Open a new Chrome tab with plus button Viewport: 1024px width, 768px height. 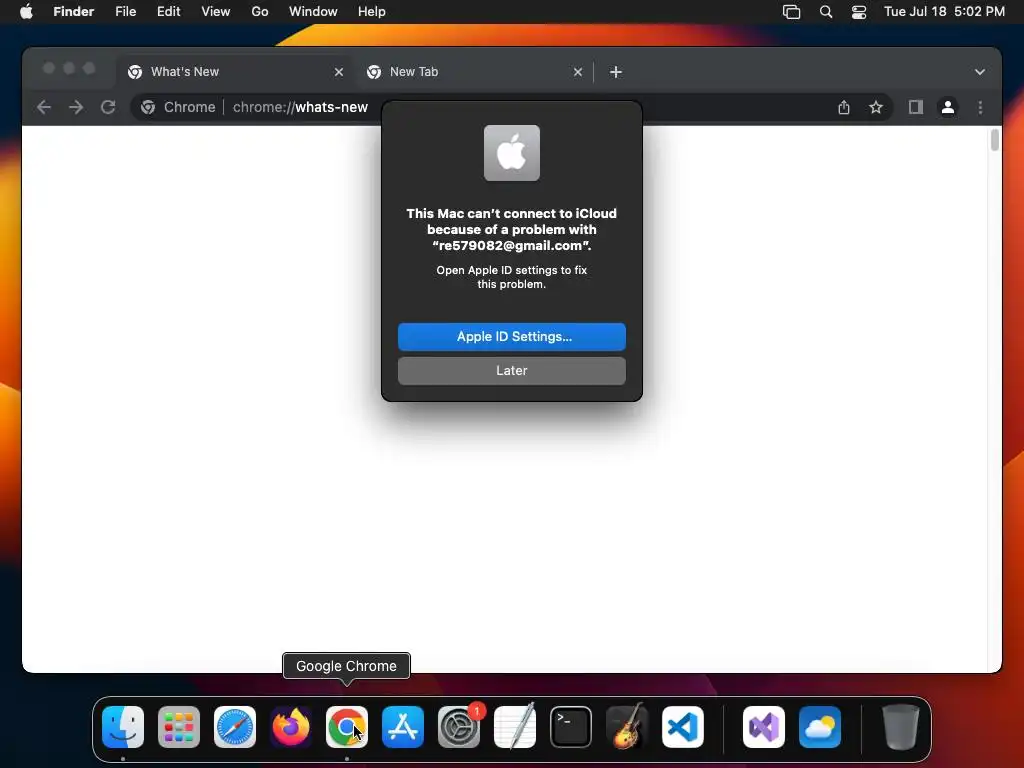tap(615, 72)
